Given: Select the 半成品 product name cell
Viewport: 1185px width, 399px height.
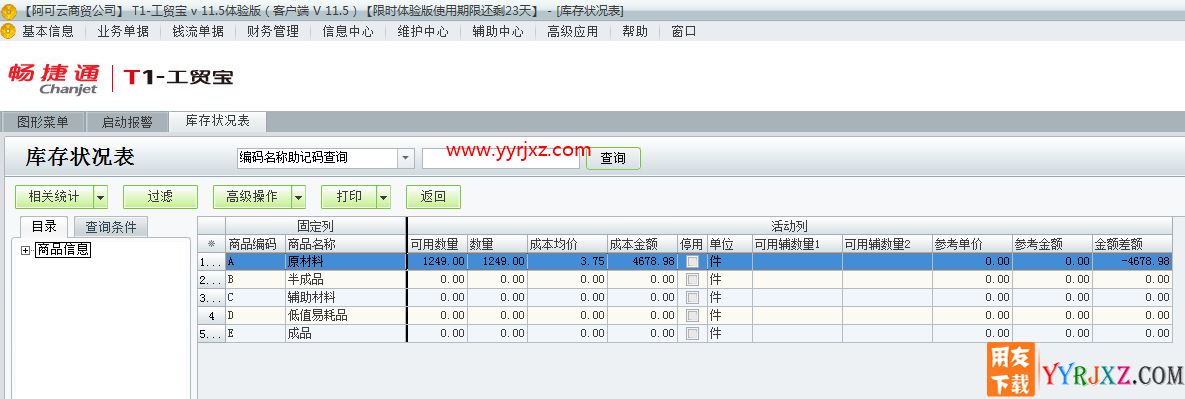Looking at the screenshot, I should click(x=345, y=280).
